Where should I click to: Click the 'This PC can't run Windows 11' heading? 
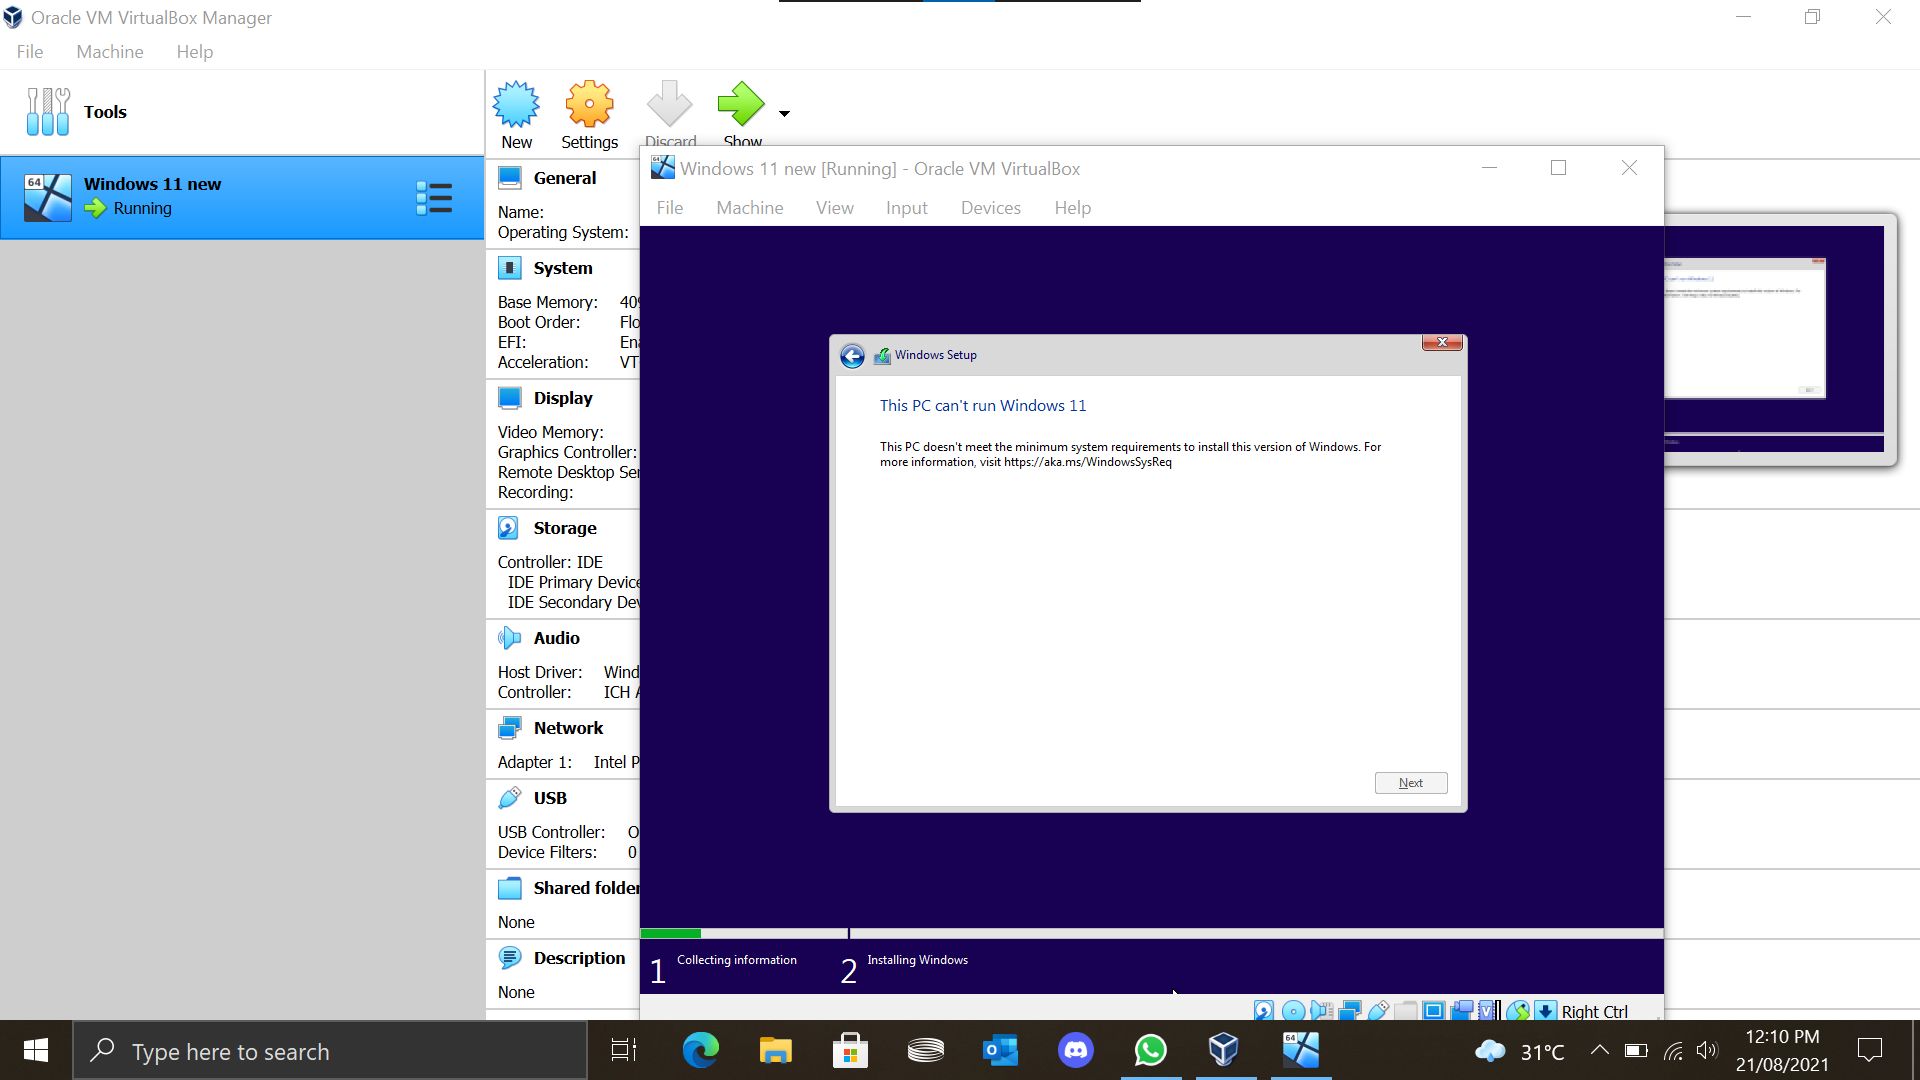click(x=983, y=405)
